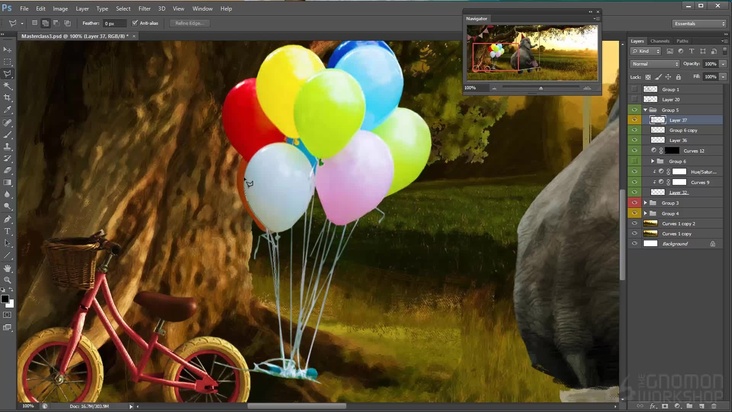
Task: Lock layer position icon
Action: click(668, 77)
